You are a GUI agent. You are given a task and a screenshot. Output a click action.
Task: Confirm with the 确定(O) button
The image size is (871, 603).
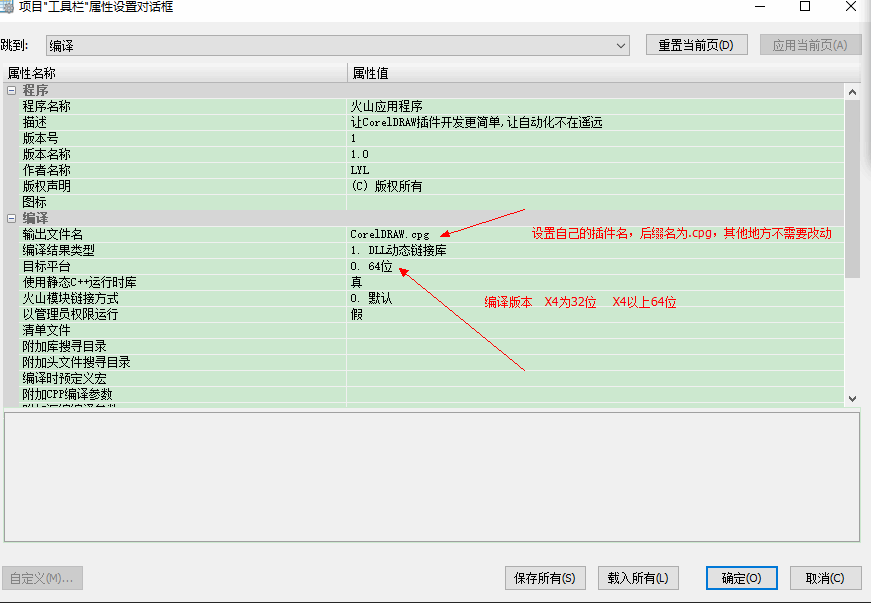(741, 578)
